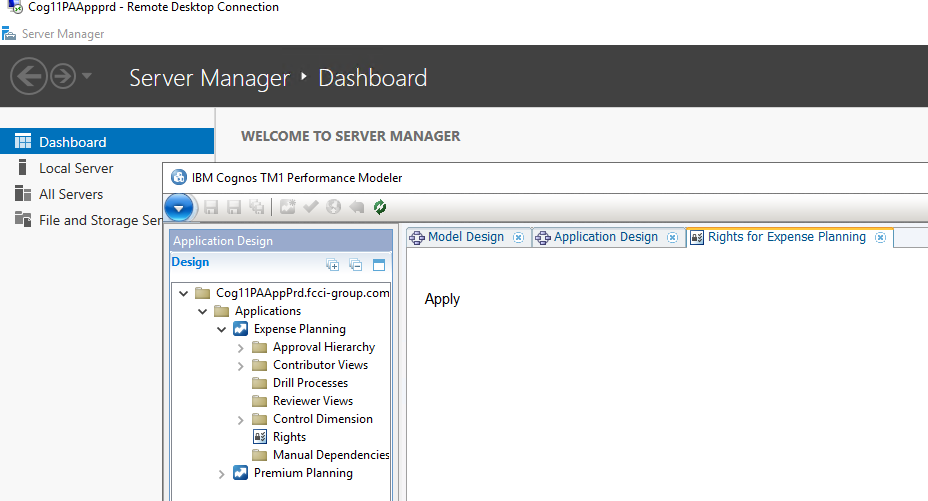This screenshot has height=501, width=928.
Task: Click the Server Manager back arrow button
Action: tap(28, 76)
